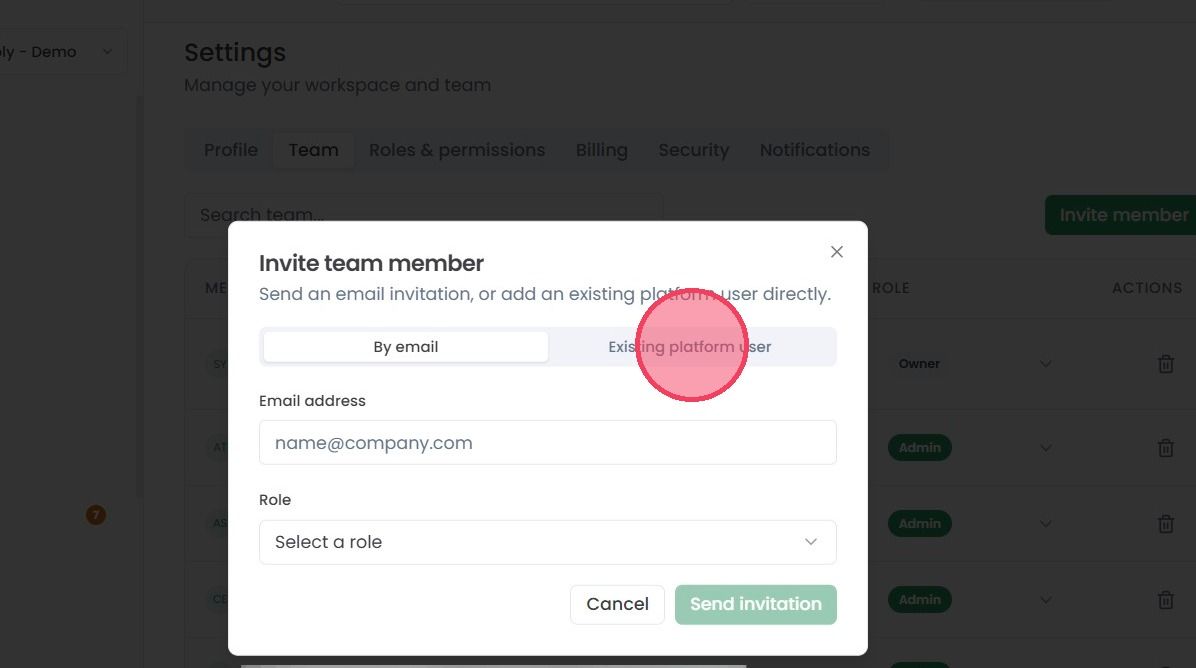Expand the second Admin role chevron

point(1046,524)
